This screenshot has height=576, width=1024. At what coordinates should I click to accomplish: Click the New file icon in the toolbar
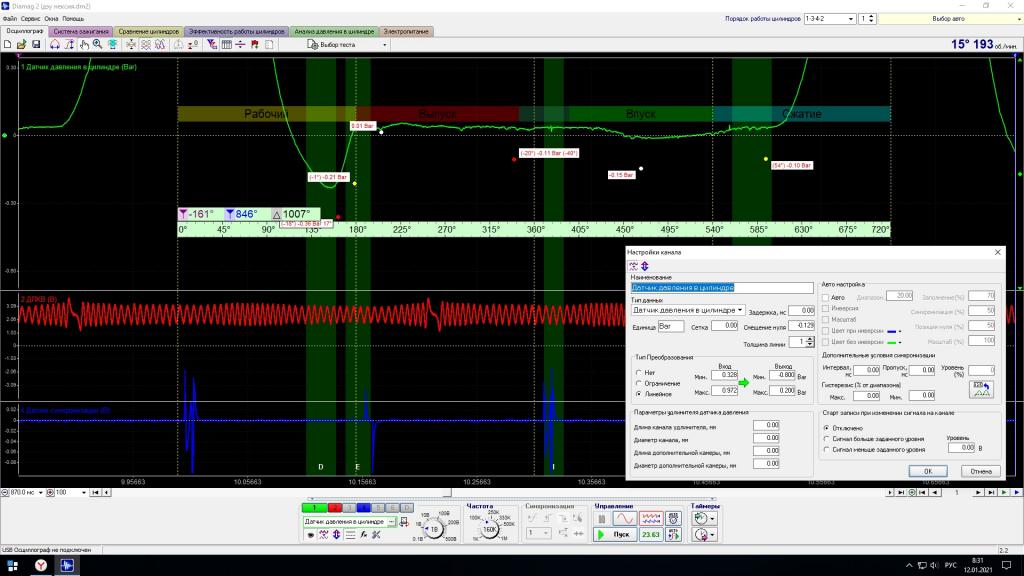(7, 44)
